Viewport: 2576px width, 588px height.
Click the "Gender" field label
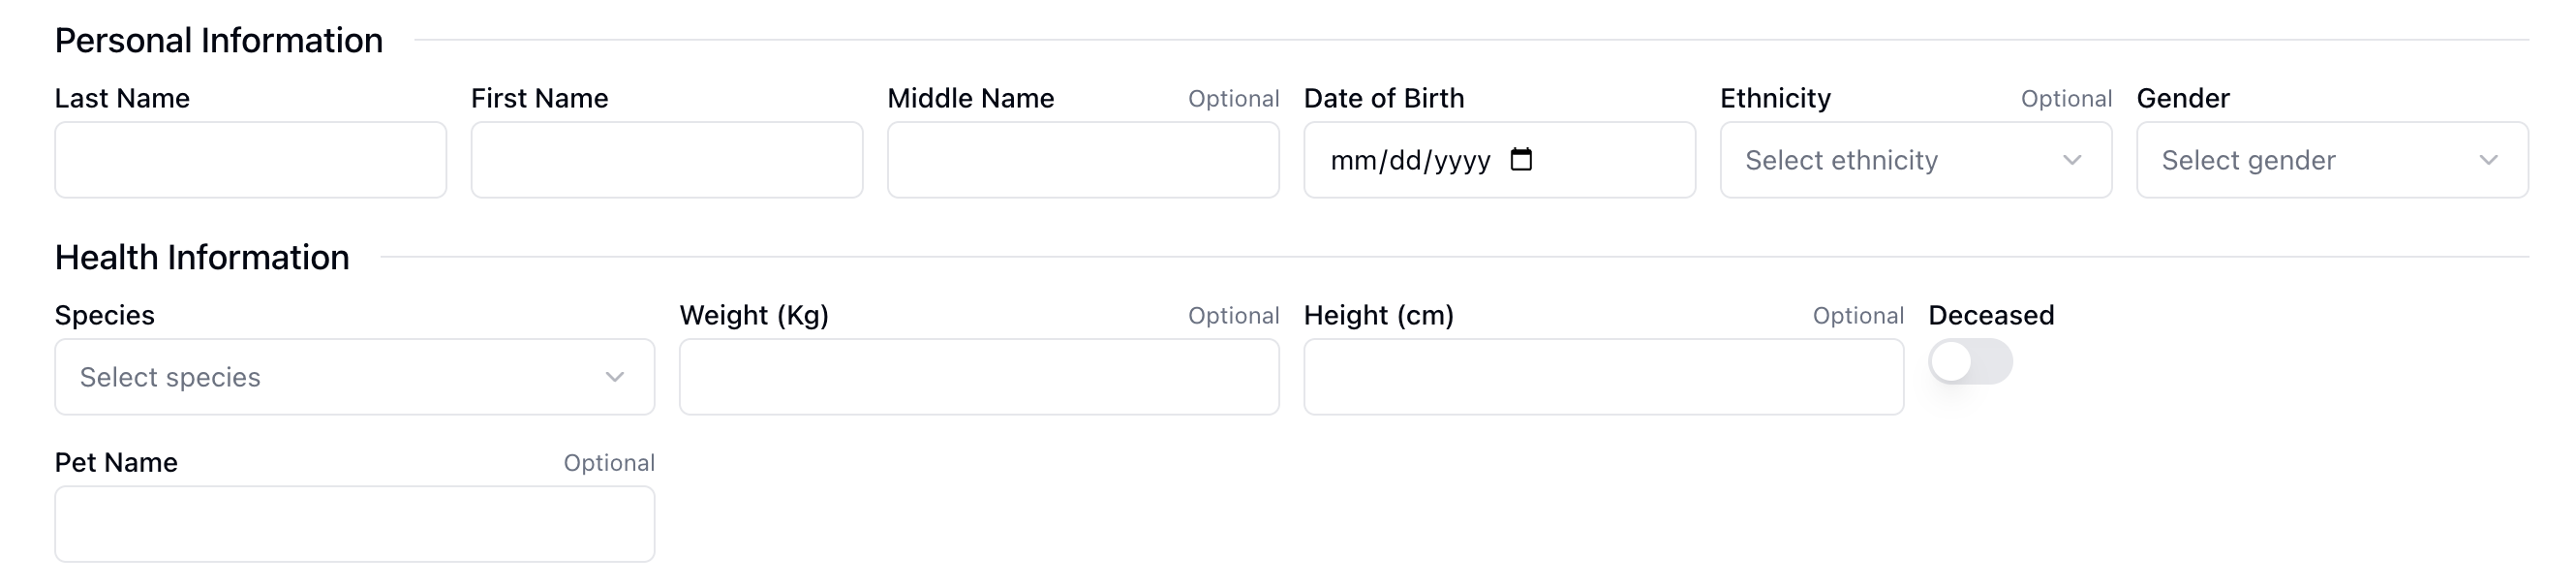click(2183, 98)
